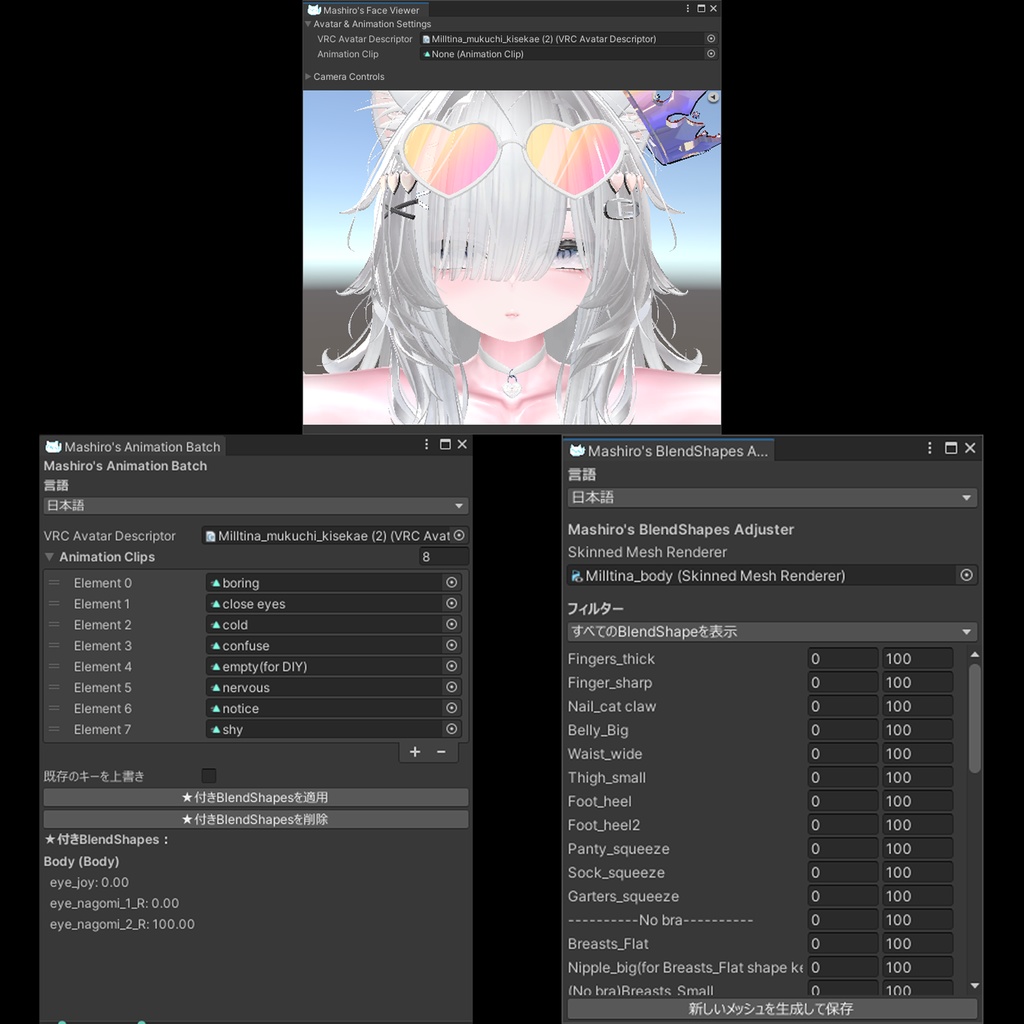1024x1024 pixels.
Task: Click the object picker icon for VRC Avatar Descriptor
Action: click(710, 39)
